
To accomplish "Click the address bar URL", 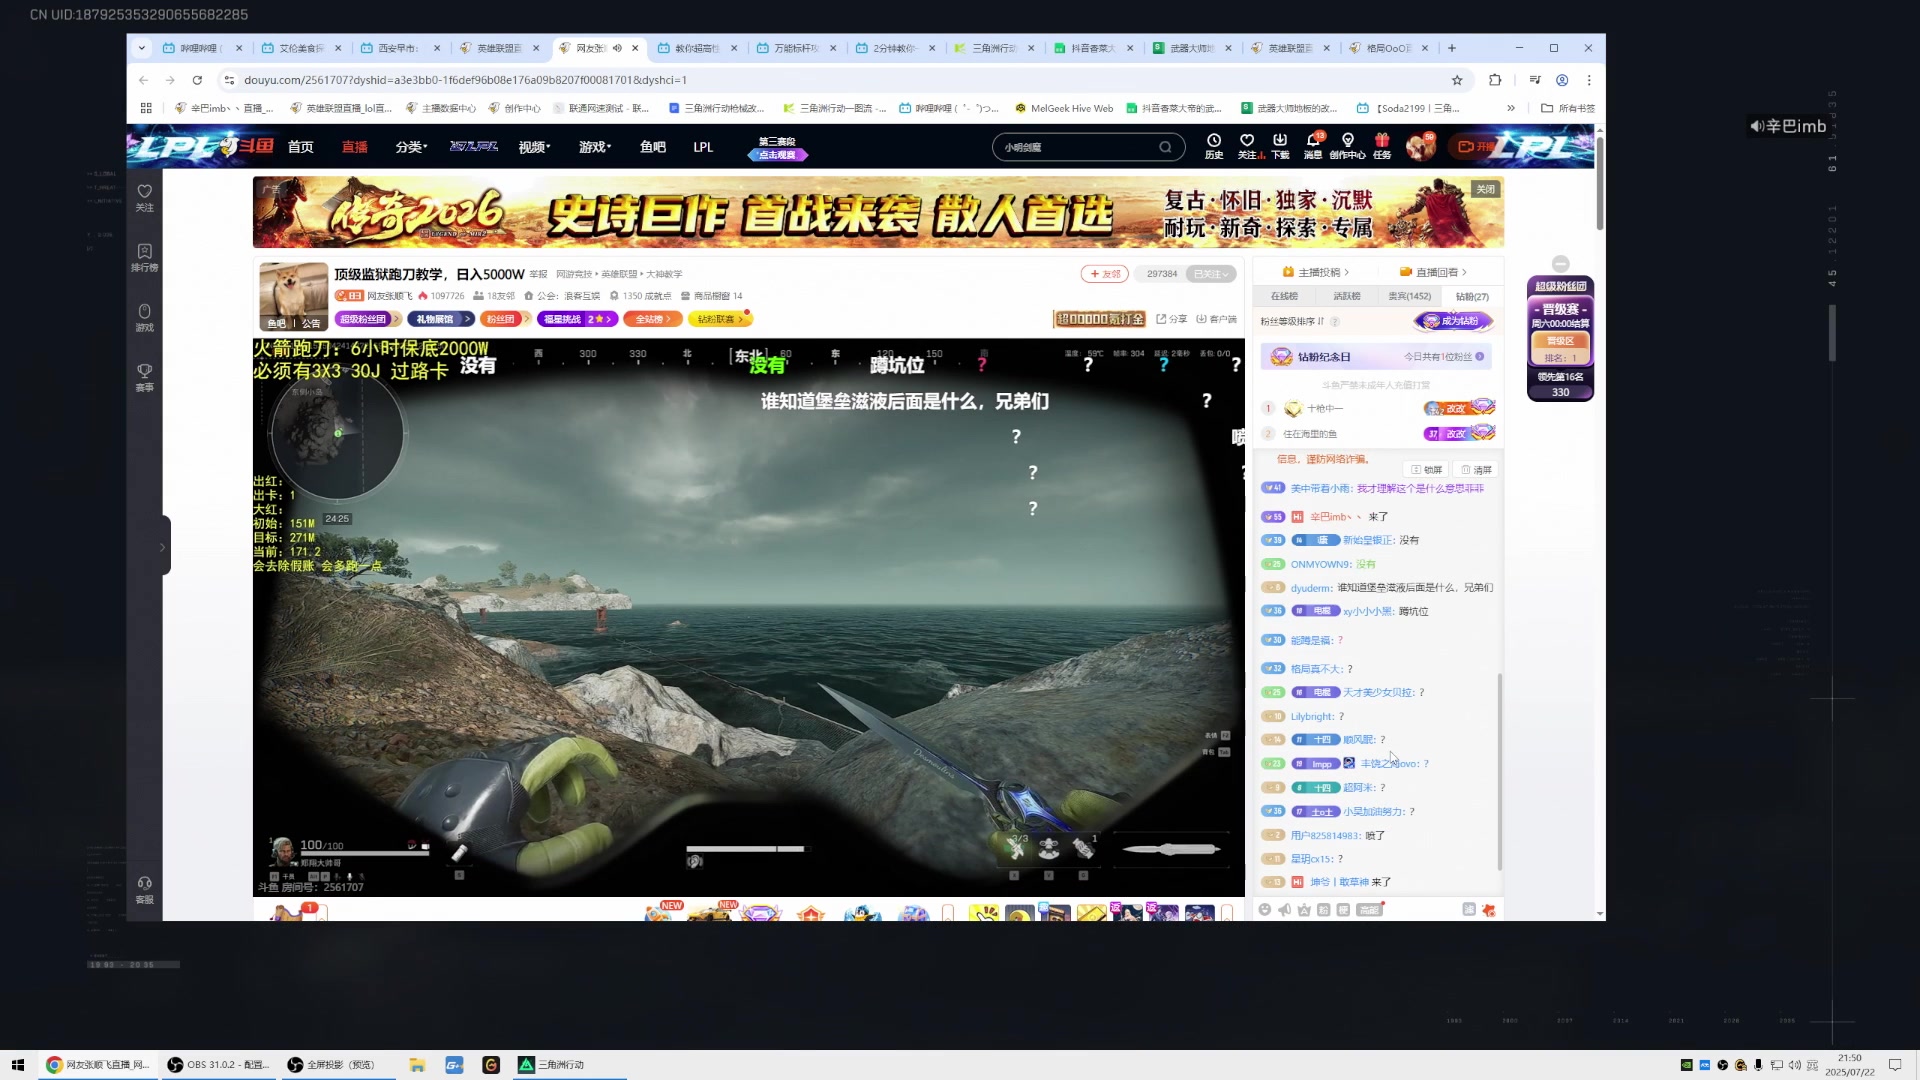I will pyautogui.click(x=465, y=80).
